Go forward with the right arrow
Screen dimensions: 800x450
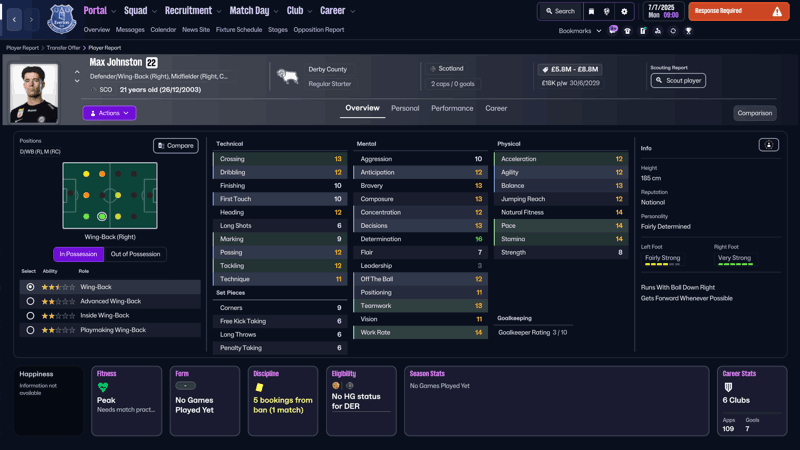(31, 19)
